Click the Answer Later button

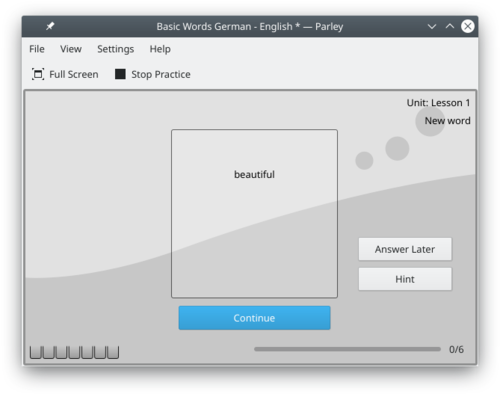click(405, 249)
